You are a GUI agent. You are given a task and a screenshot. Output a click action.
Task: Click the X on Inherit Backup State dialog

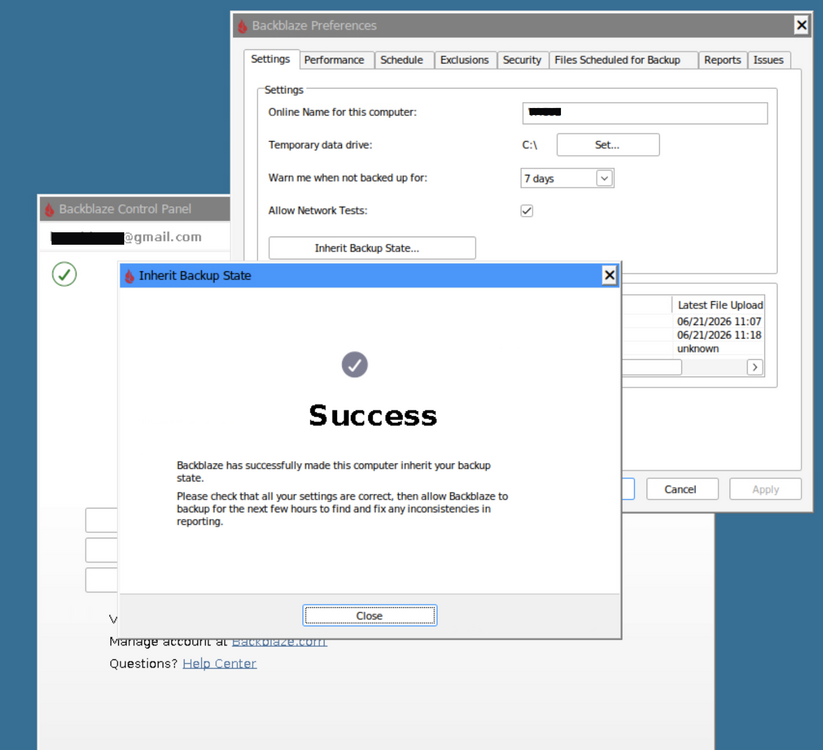(609, 275)
